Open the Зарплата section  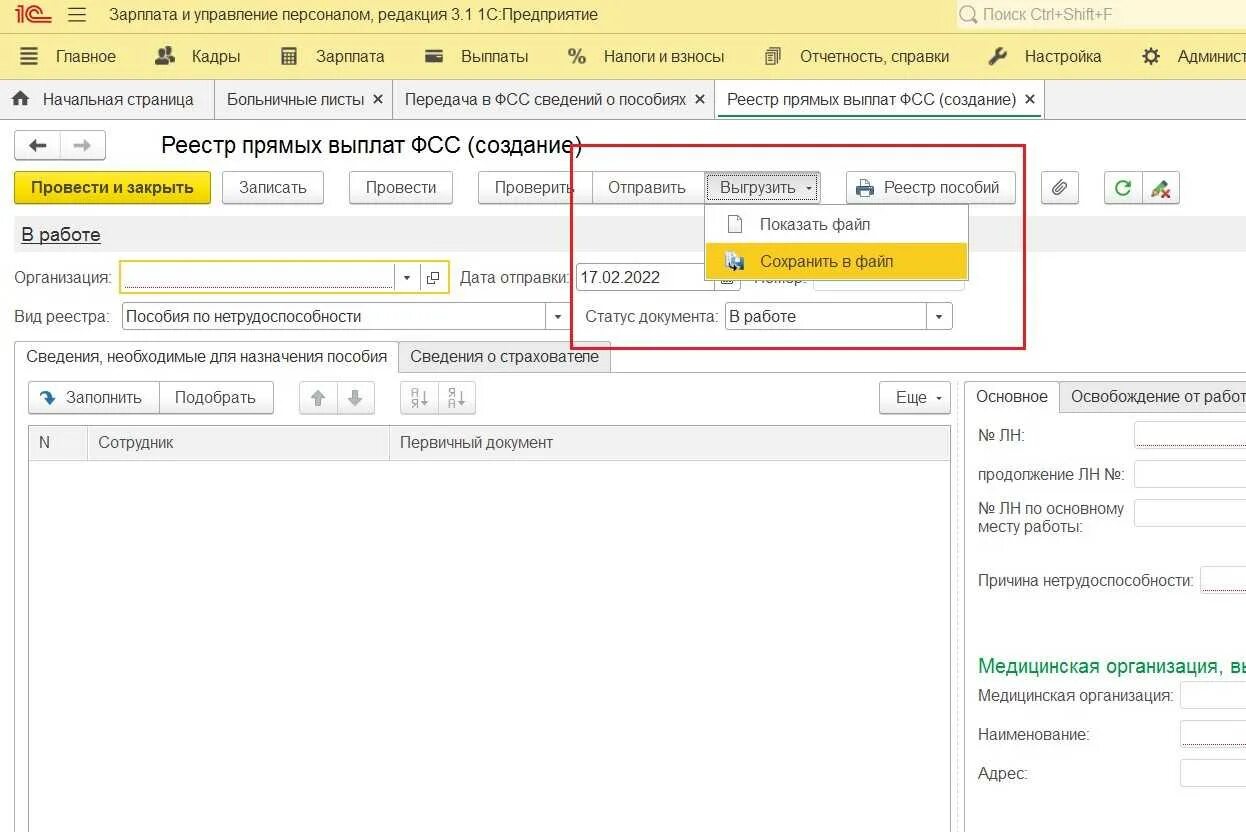(x=333, y=56)
